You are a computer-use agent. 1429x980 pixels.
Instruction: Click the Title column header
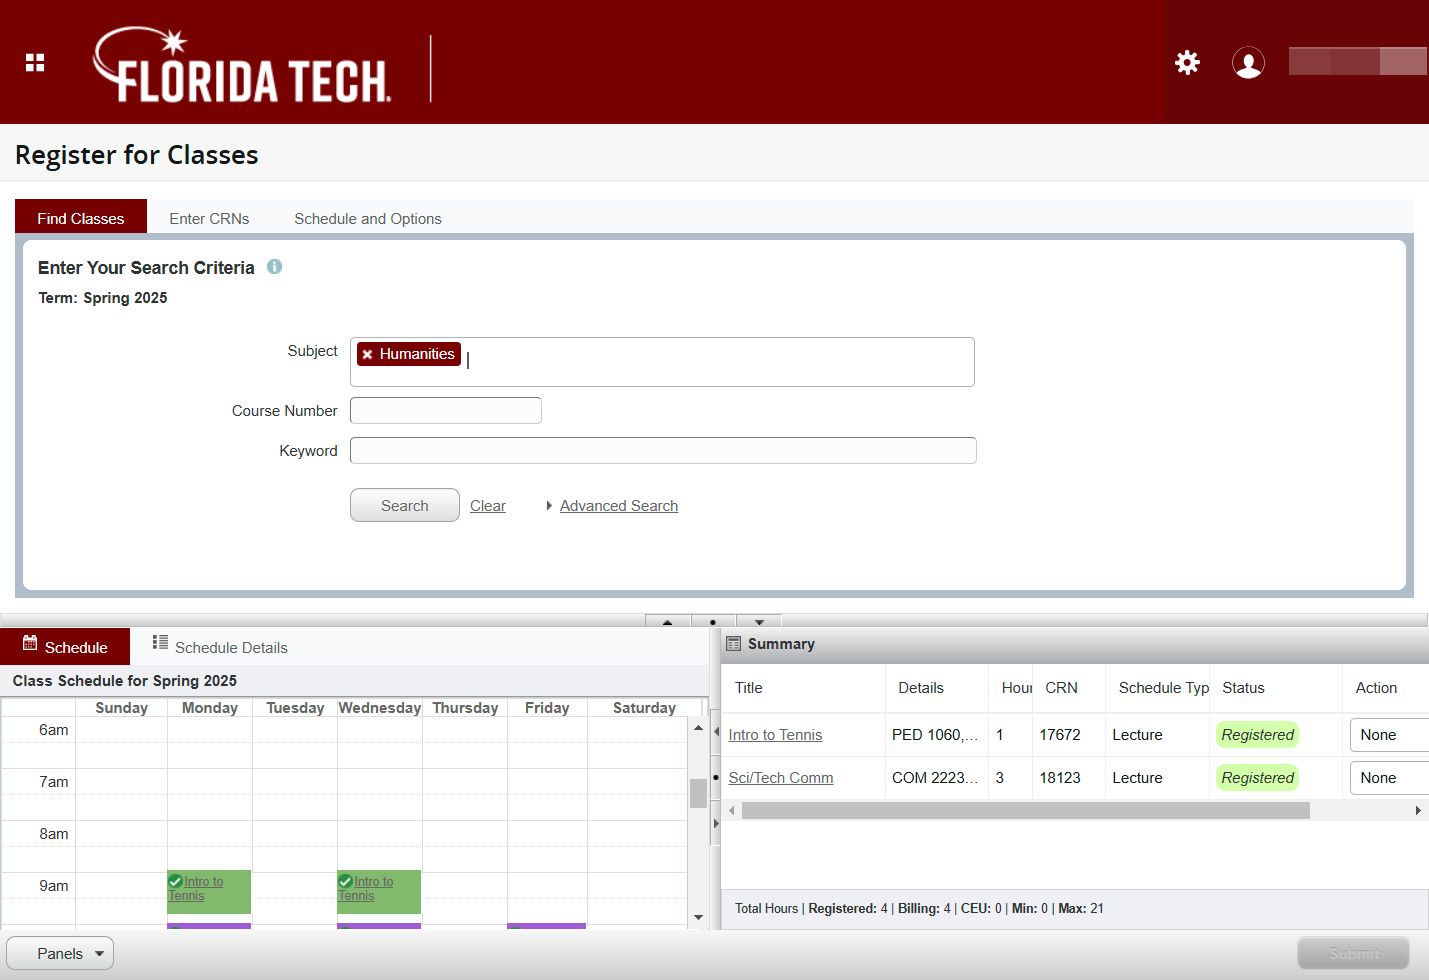coord(749,688)
